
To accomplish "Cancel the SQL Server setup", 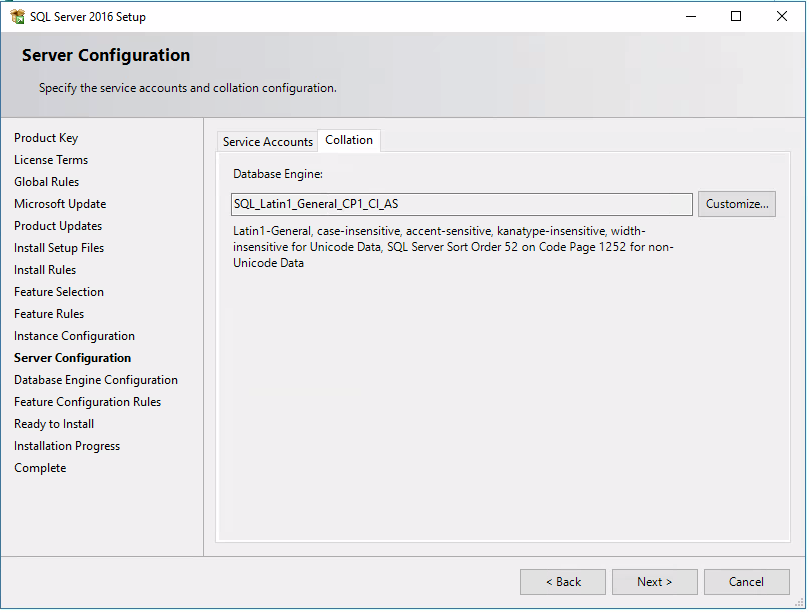I will 746,582.
